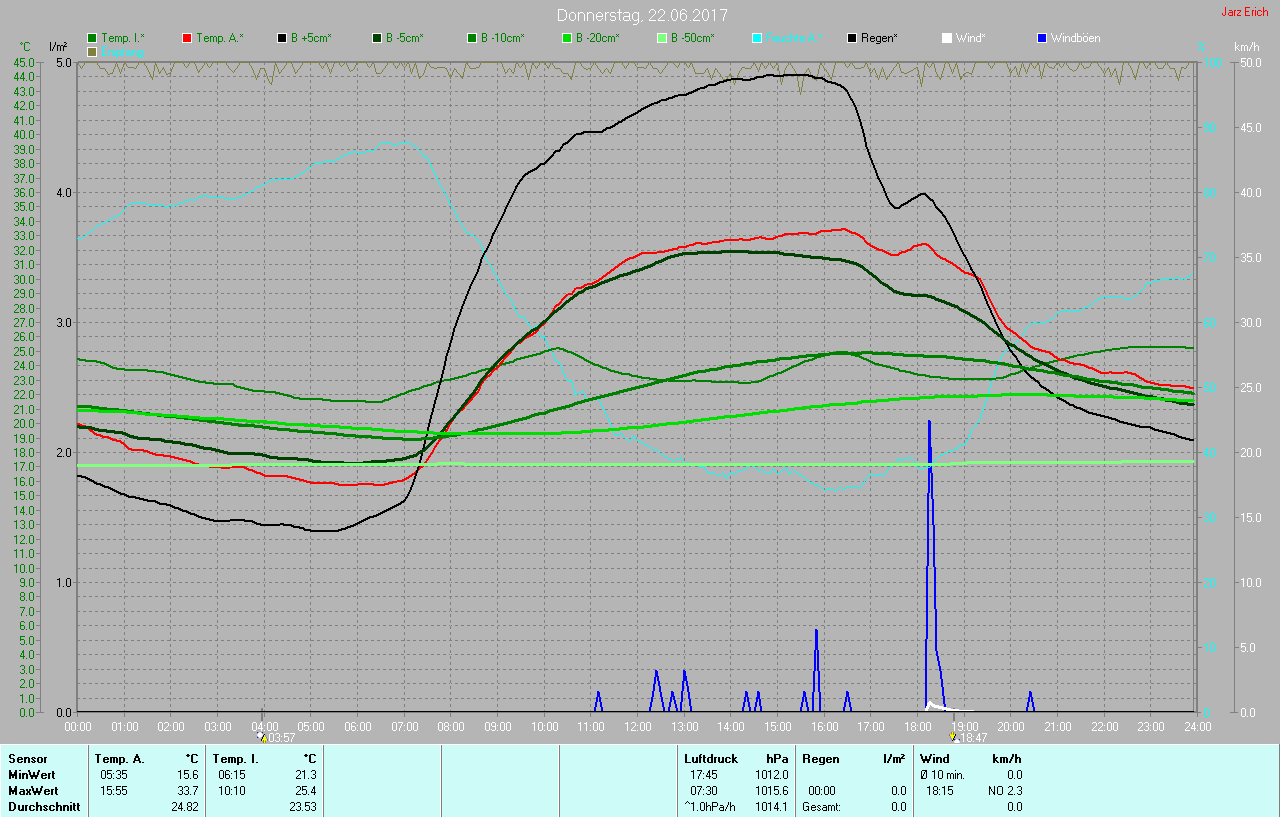Click the green Temp. I. legend square
1280x817 pixels.
tap(92, 38)
